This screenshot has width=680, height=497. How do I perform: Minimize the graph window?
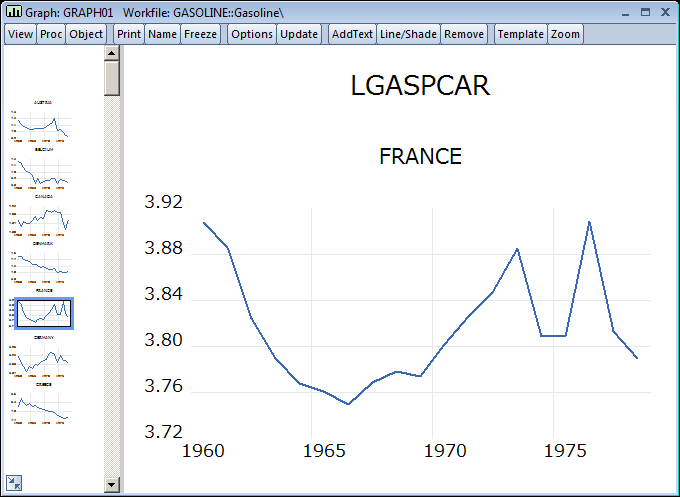(625, 13)
